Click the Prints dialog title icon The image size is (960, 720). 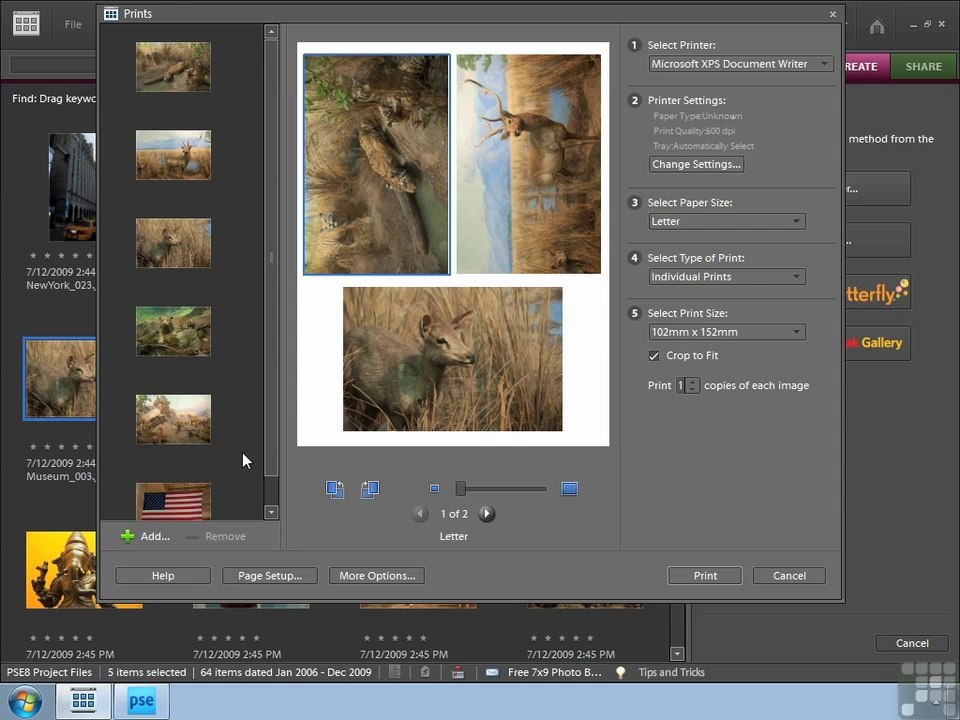[x=111, y=13]
